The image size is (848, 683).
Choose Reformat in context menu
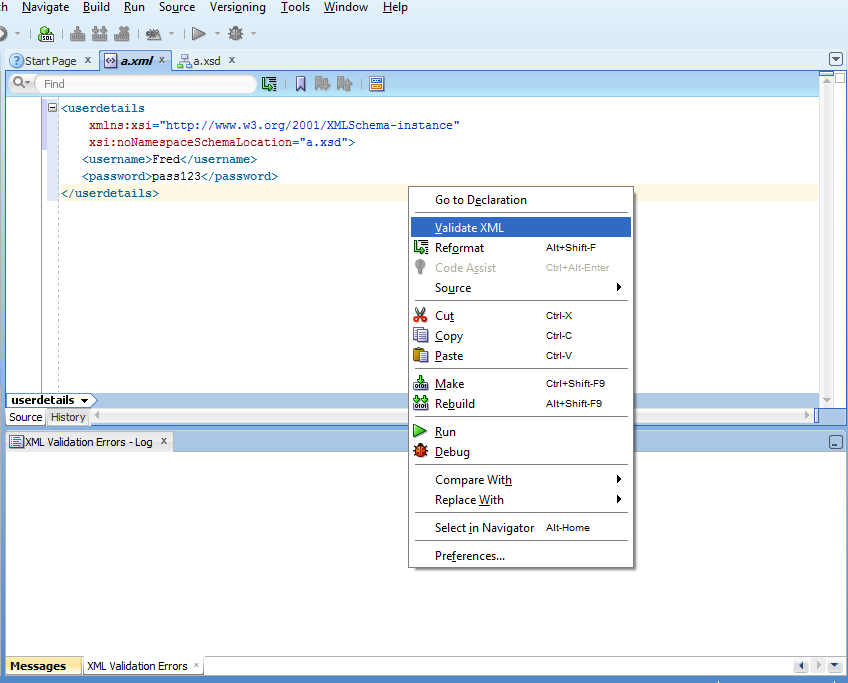pos(521,248)
